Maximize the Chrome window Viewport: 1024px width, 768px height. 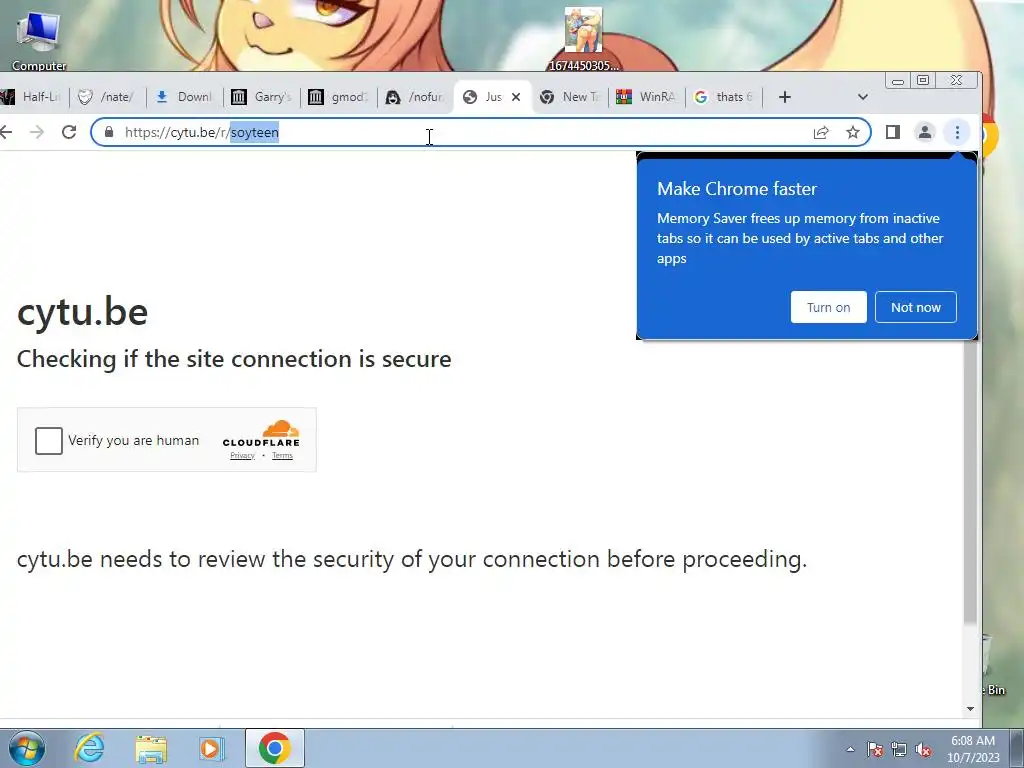[x=923, y=80]
